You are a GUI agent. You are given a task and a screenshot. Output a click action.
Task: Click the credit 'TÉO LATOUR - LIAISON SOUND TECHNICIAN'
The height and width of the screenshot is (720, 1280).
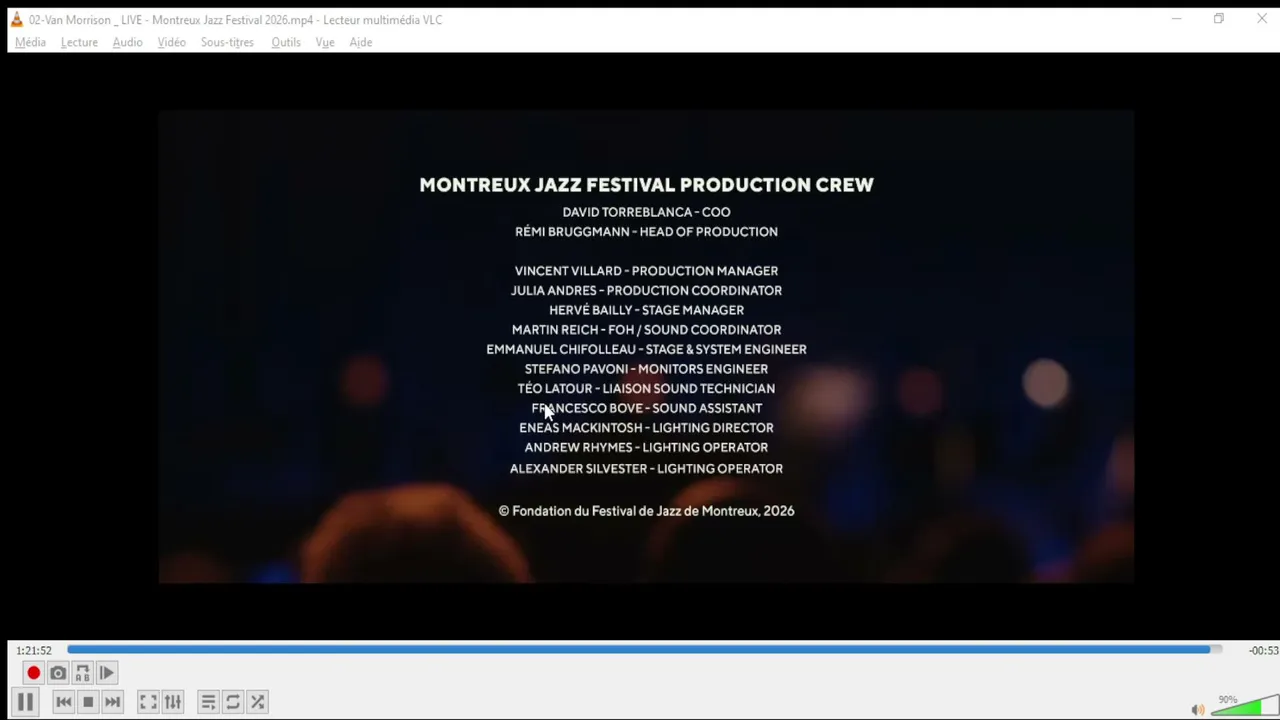(646, 388)
